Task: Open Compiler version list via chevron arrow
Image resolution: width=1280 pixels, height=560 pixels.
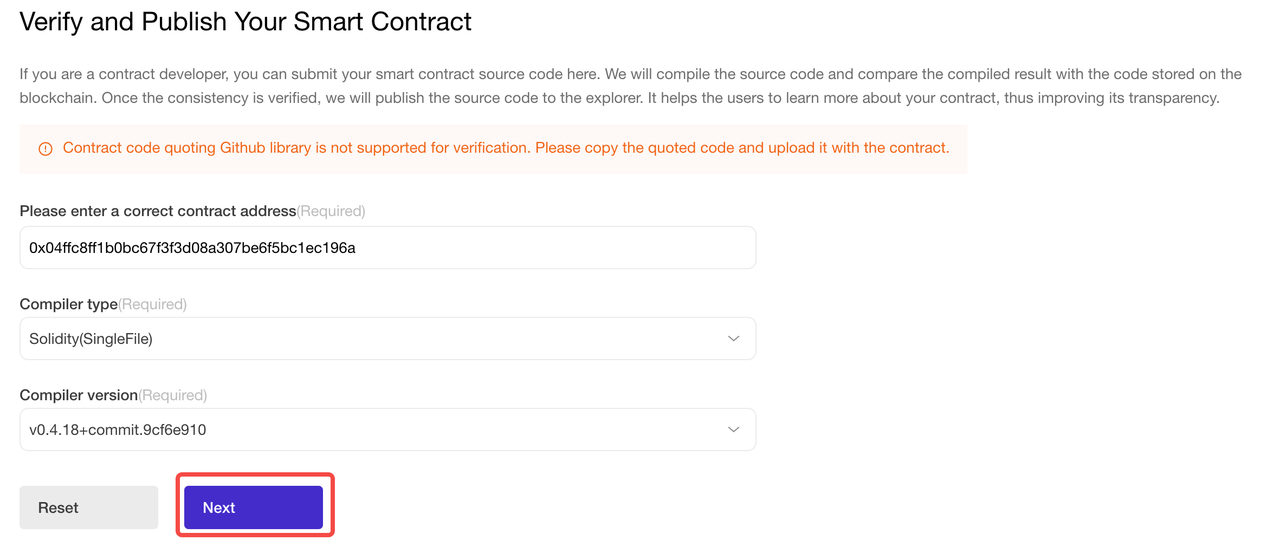Action: (733, 430)
